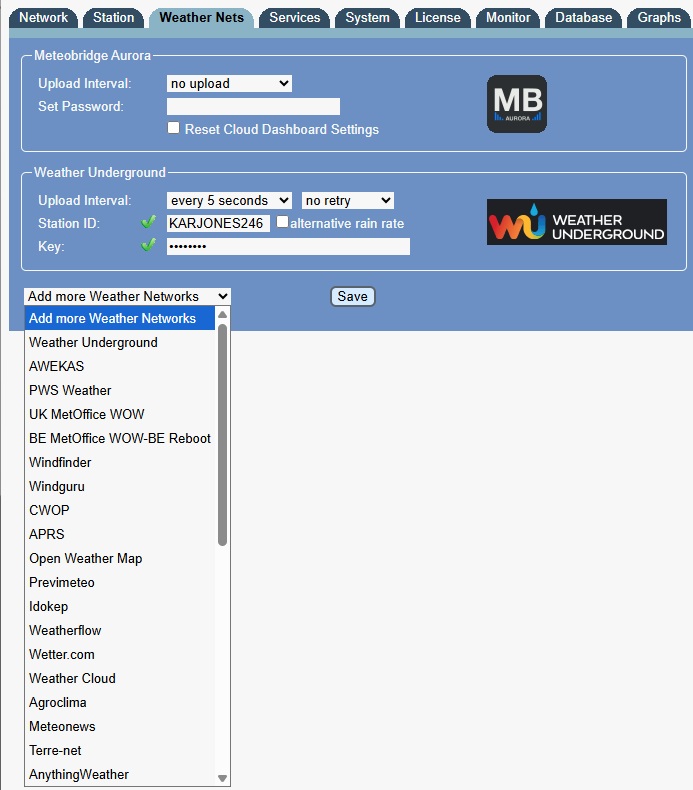Choose AnythingWeather from the list
This screenshot has width=693, height=790.
(x=120, y=774)
